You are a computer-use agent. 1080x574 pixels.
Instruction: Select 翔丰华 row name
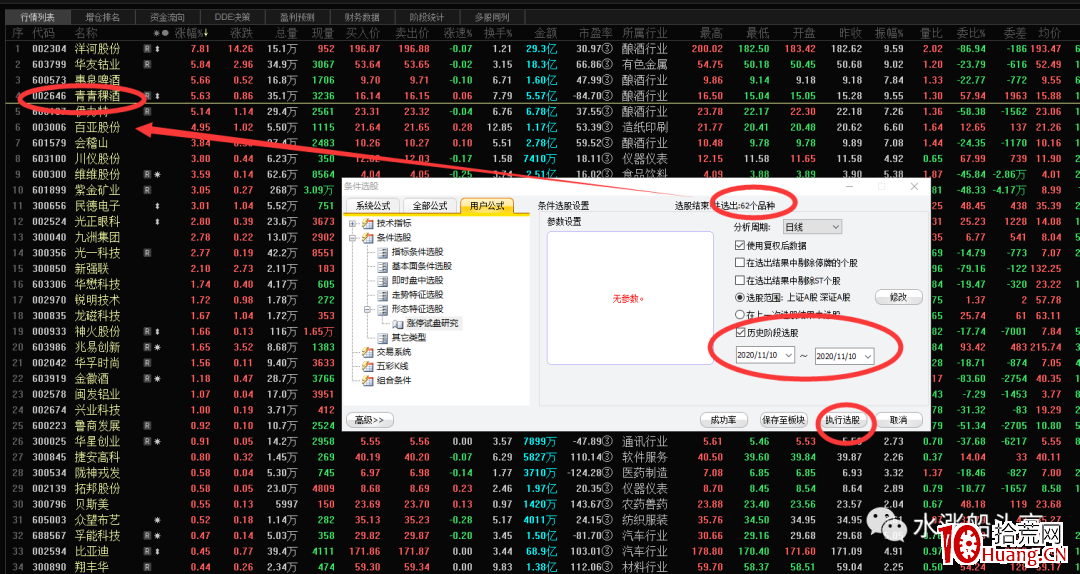[x=92, y=567]
